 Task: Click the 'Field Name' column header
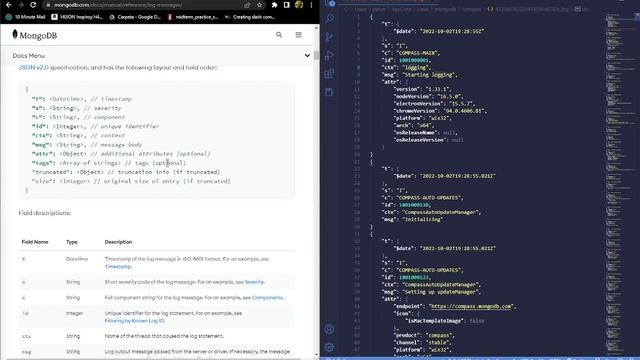coord(35,242)
